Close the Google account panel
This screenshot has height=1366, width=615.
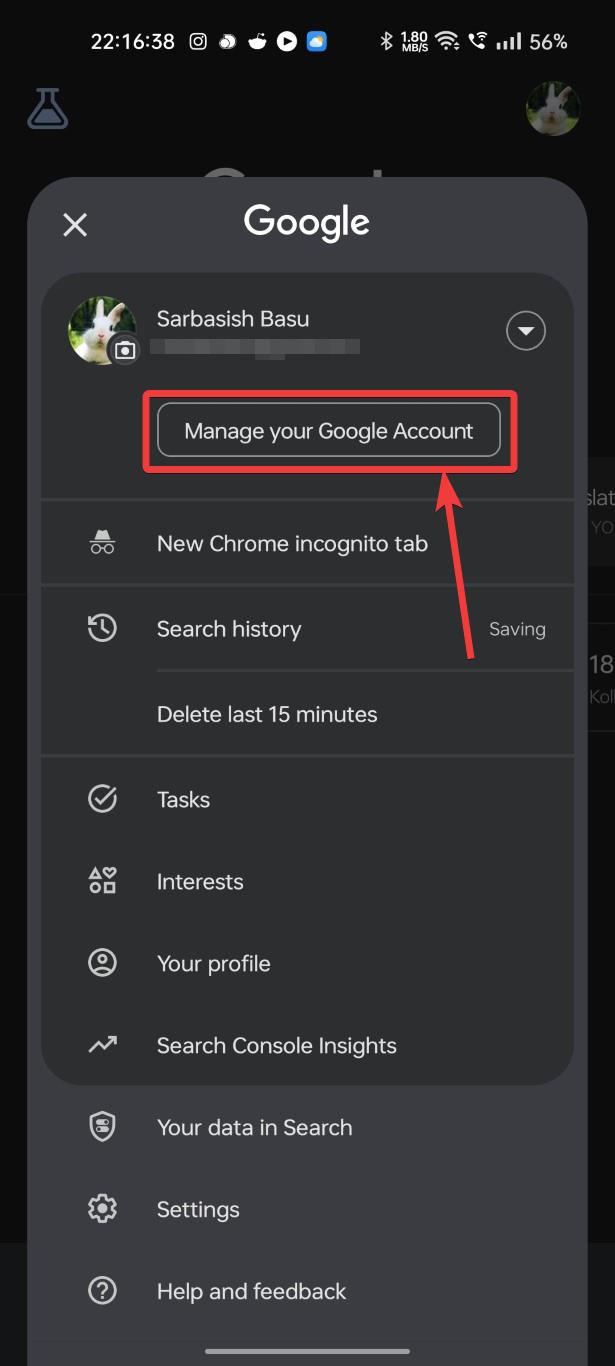pyautogui.click(x=75, y=224)
